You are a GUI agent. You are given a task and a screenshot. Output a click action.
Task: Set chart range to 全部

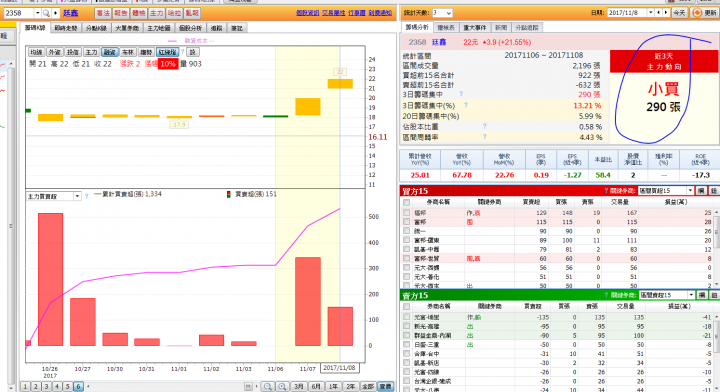tap(368, 386)
